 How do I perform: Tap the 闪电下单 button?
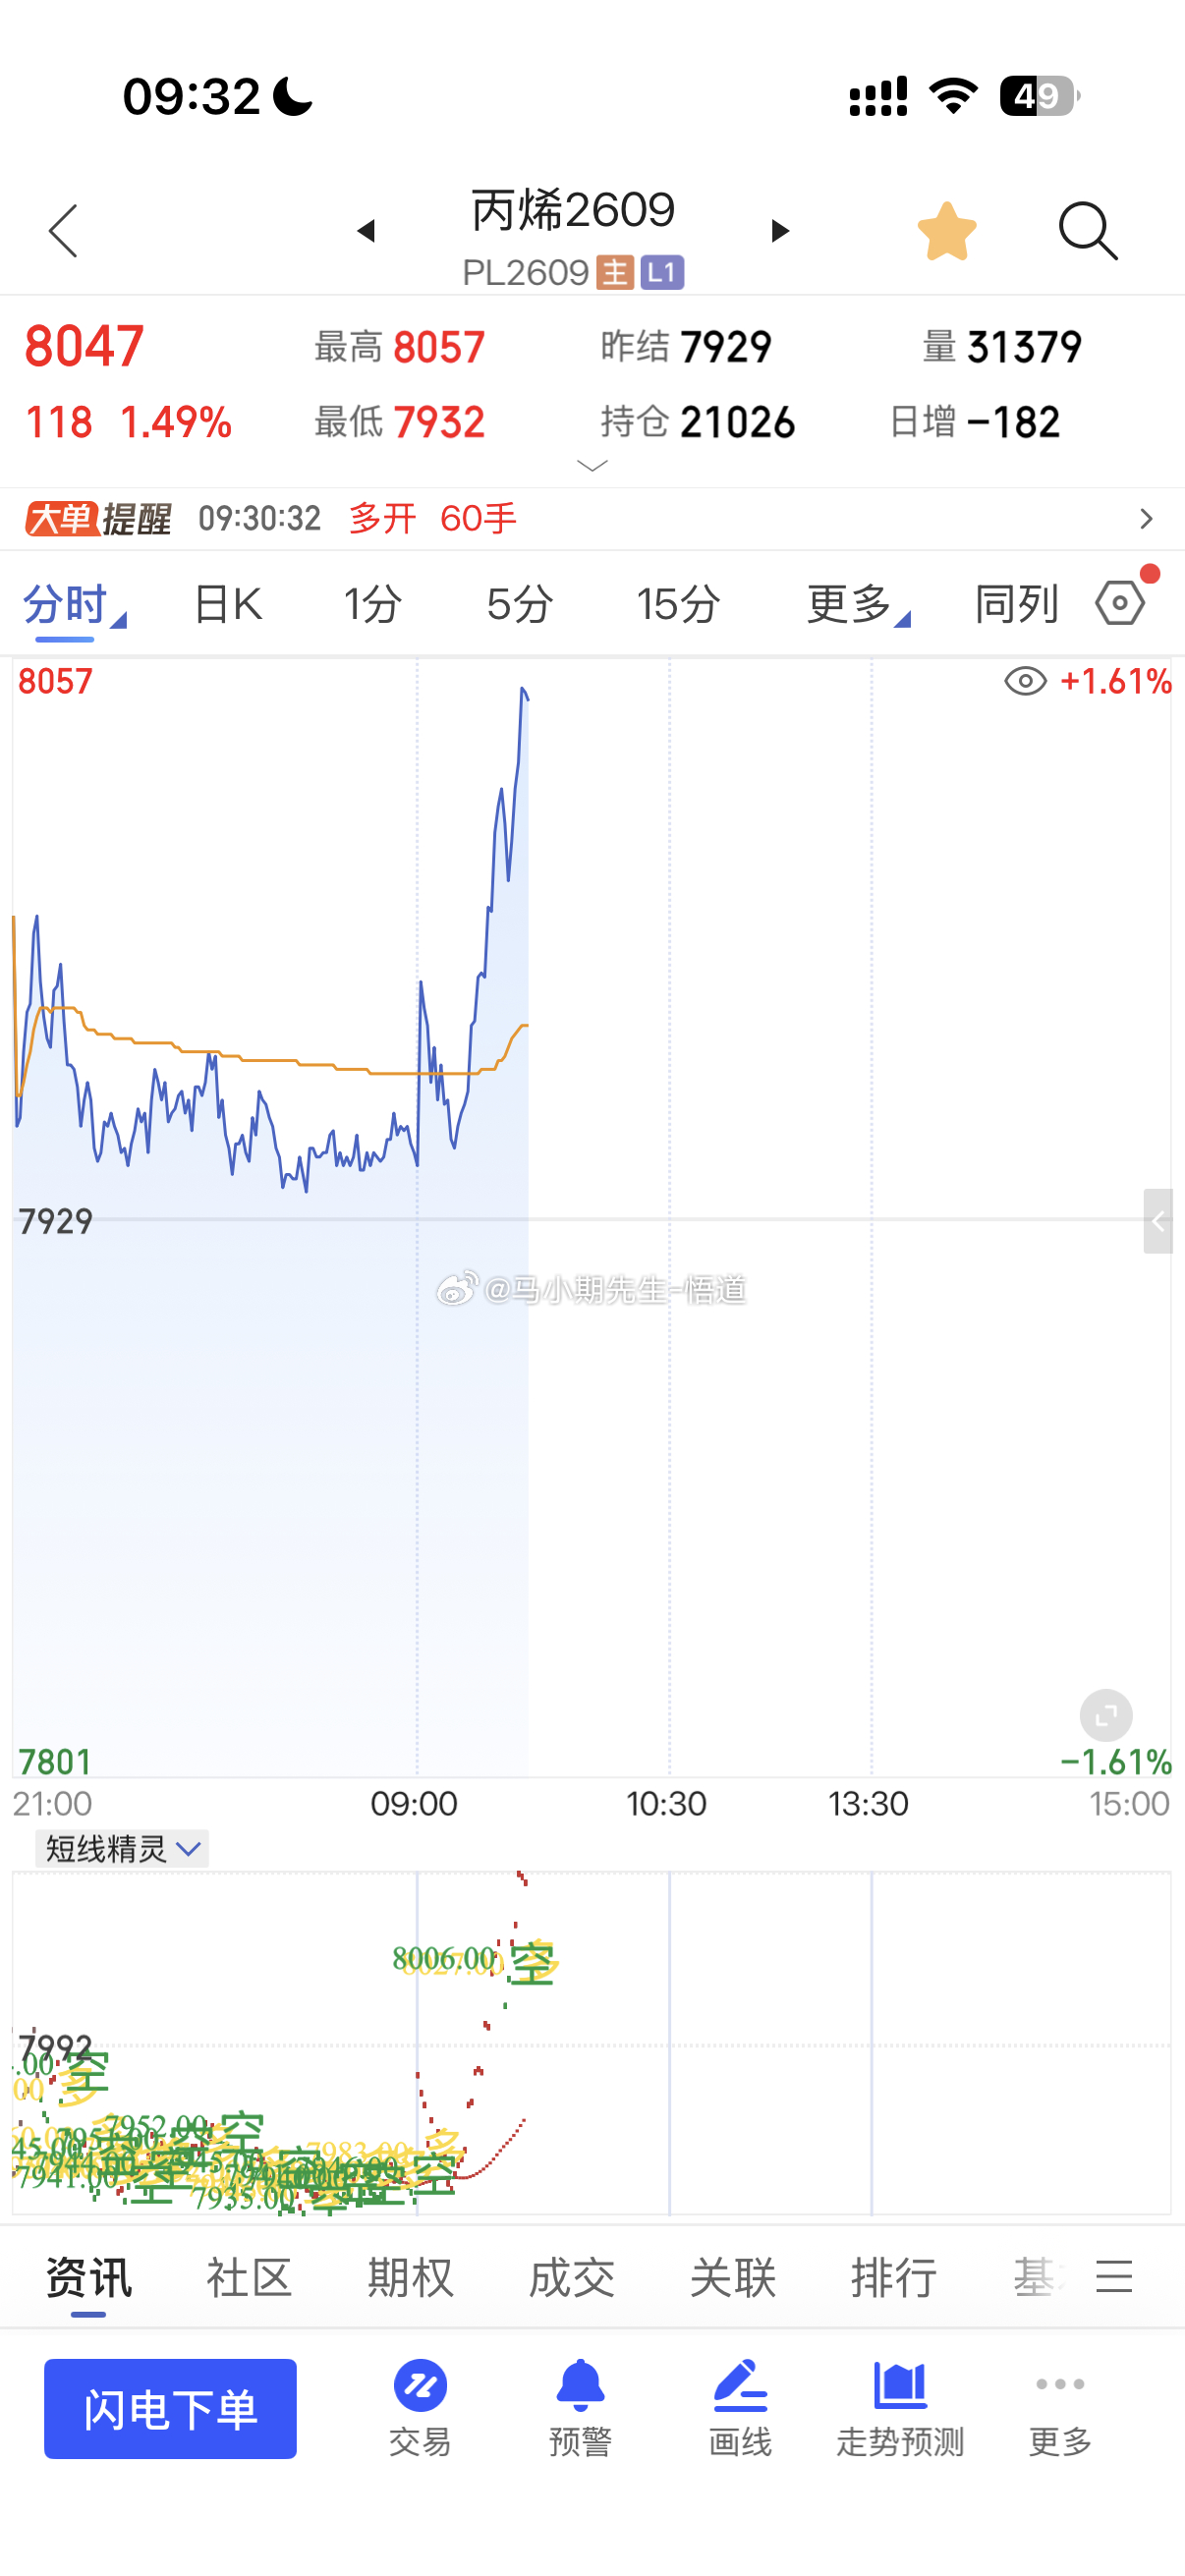[x=170, y=2409]
